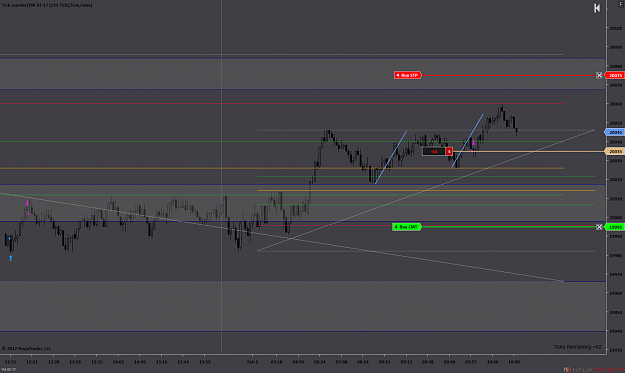
Task: Select the green 19995 limit price marker on axis
Action: [x=615, y=227]
